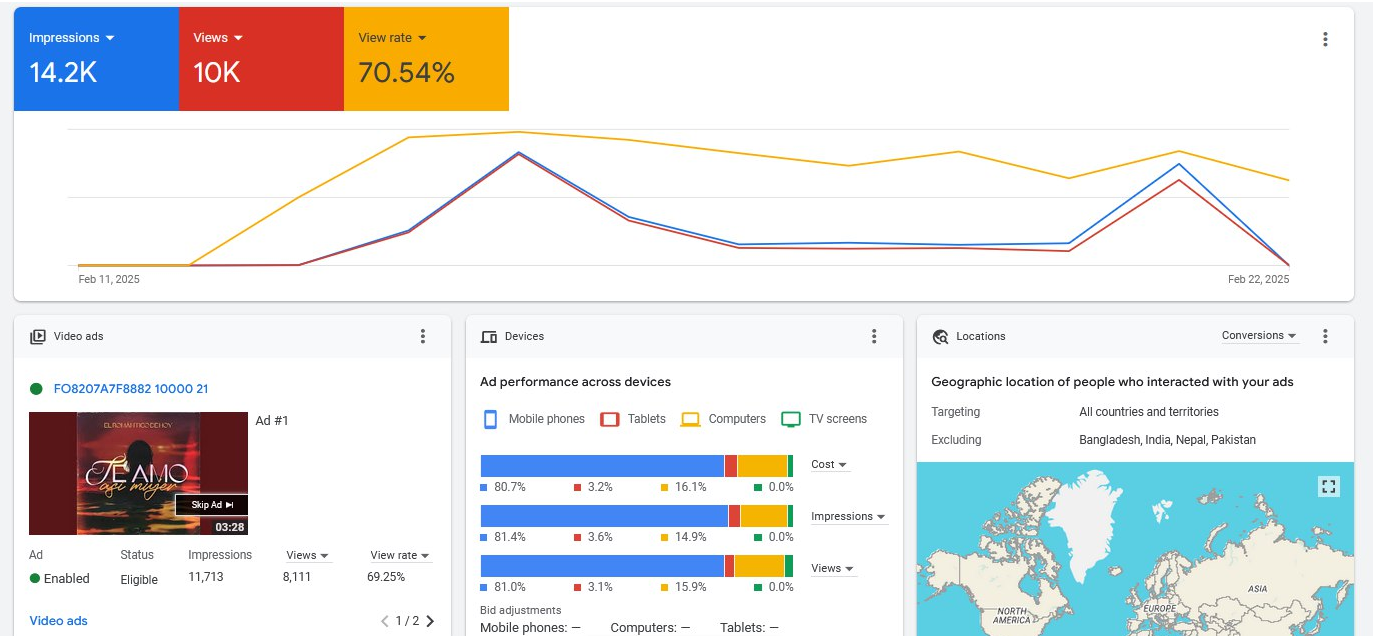This screenshot has width=1373, height=636.
Task: Open the Conversions dropdown in Locations
Action: 1259,336
